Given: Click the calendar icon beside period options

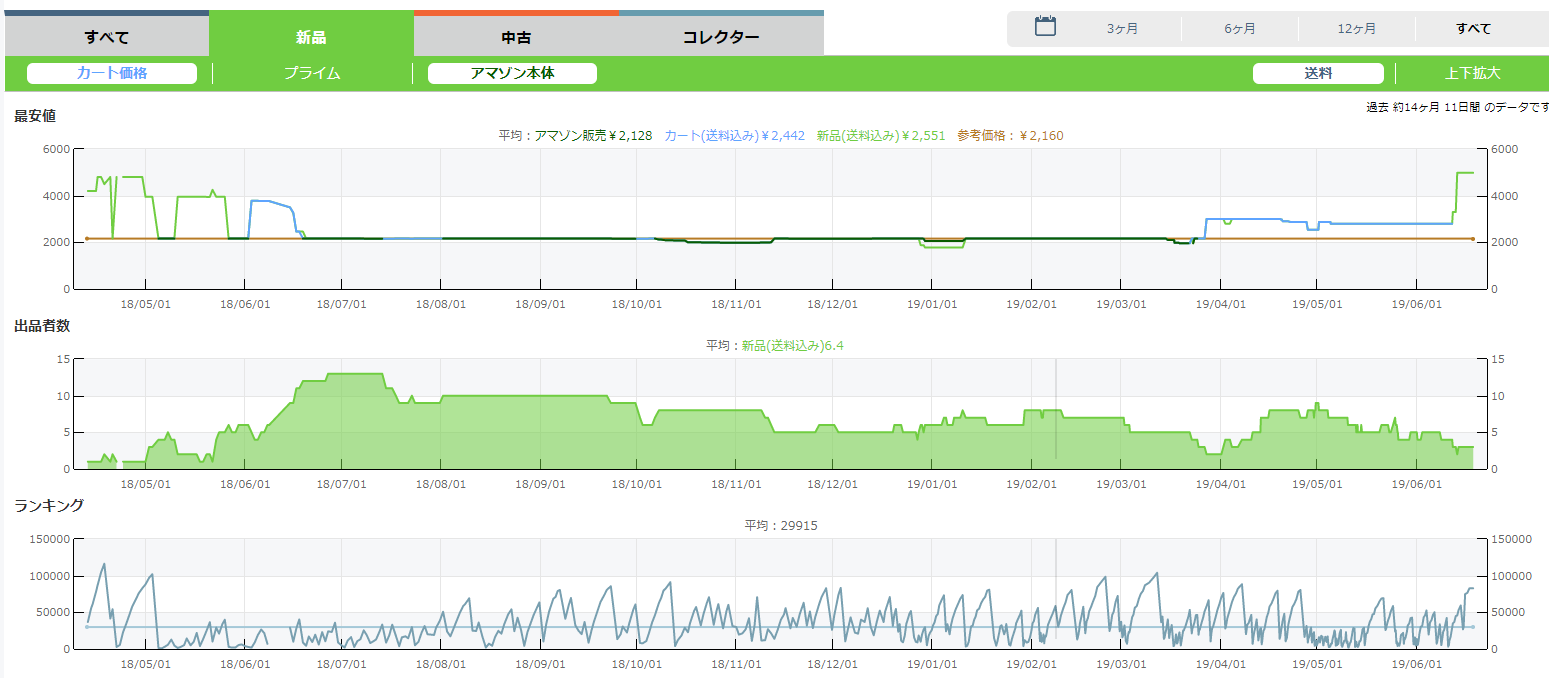Looking at the screenshot, I should [1045, 27].
